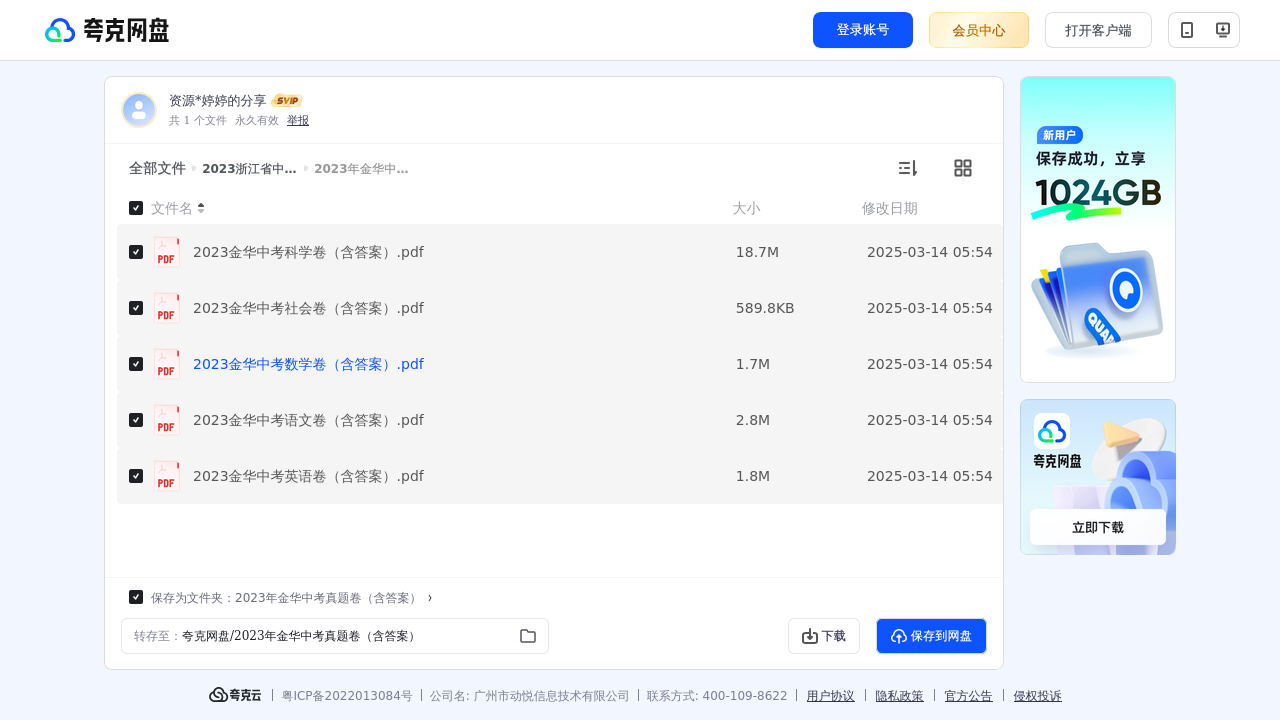This screenshot has width=1280, height=720.
Task: Click the 修改日期 column header
Action: [890, 208]
